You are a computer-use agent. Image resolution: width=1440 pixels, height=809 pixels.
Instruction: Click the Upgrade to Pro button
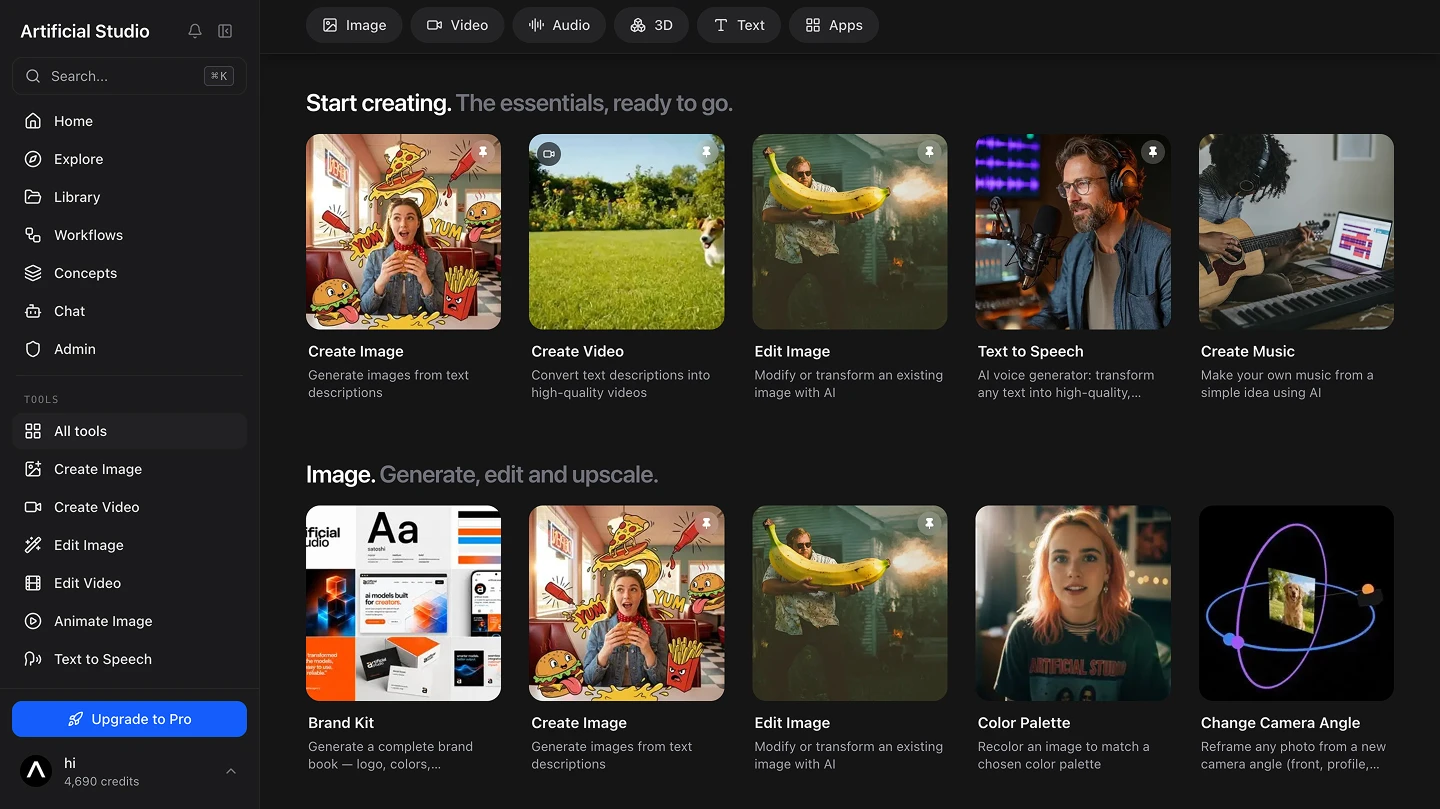(129, 719)
